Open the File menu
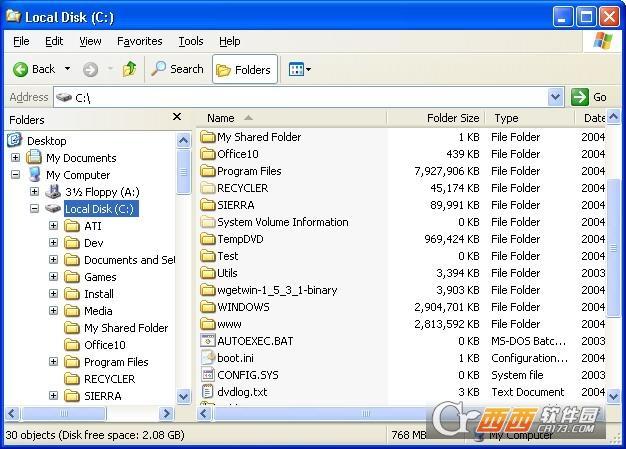 21,41
